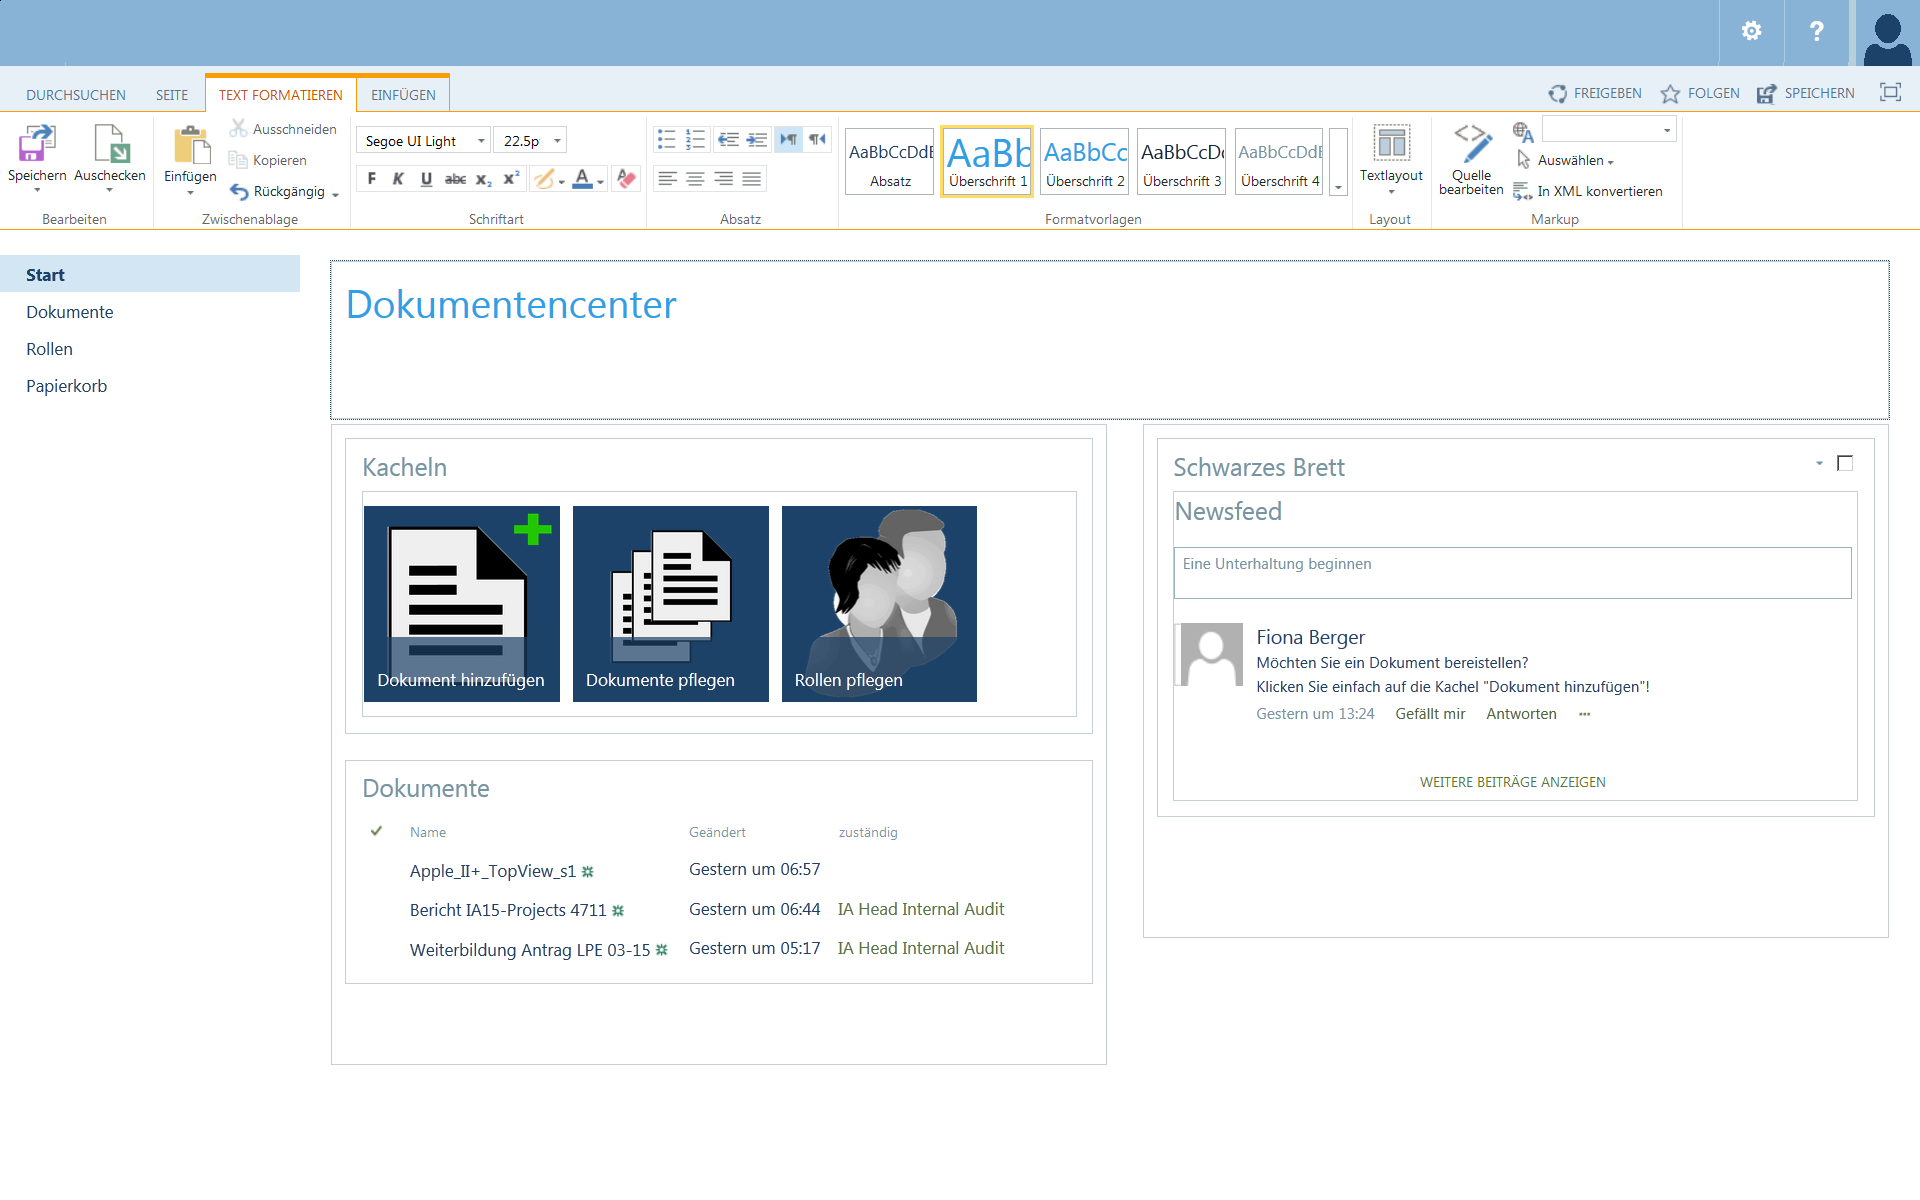Tick the Schwarzes Brett web part checkbox
1920x1200 pixels.
[1845, 463]
